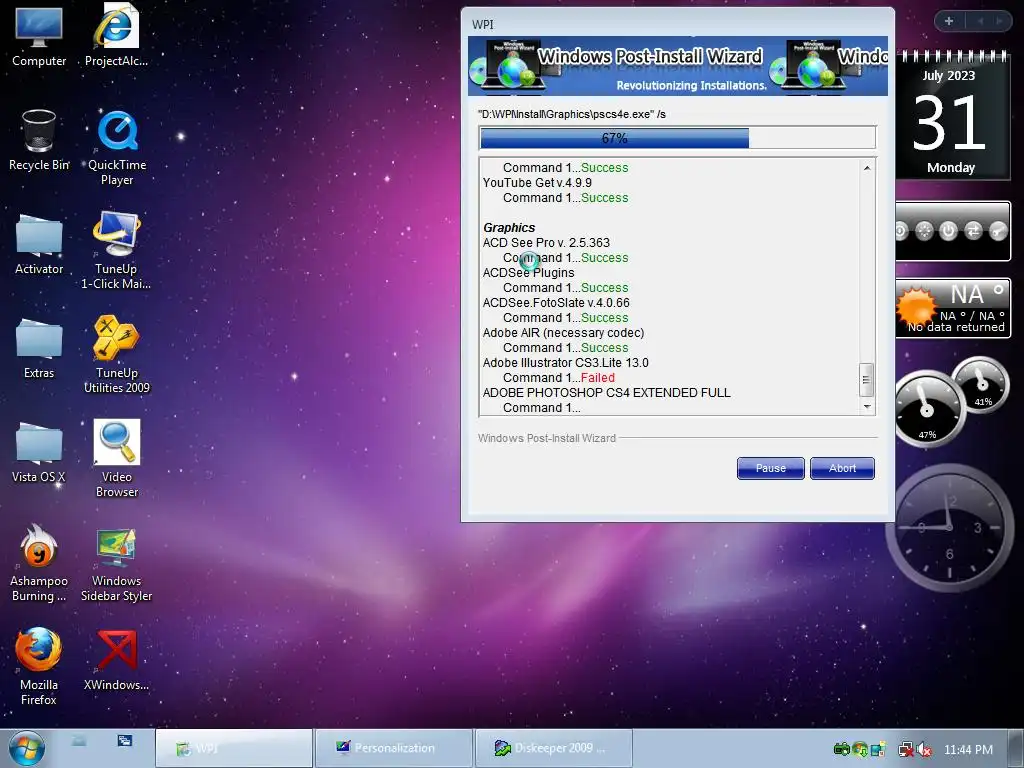
Task: Click the large CPU meter gauge 47%
Action: tap(927, 408)
